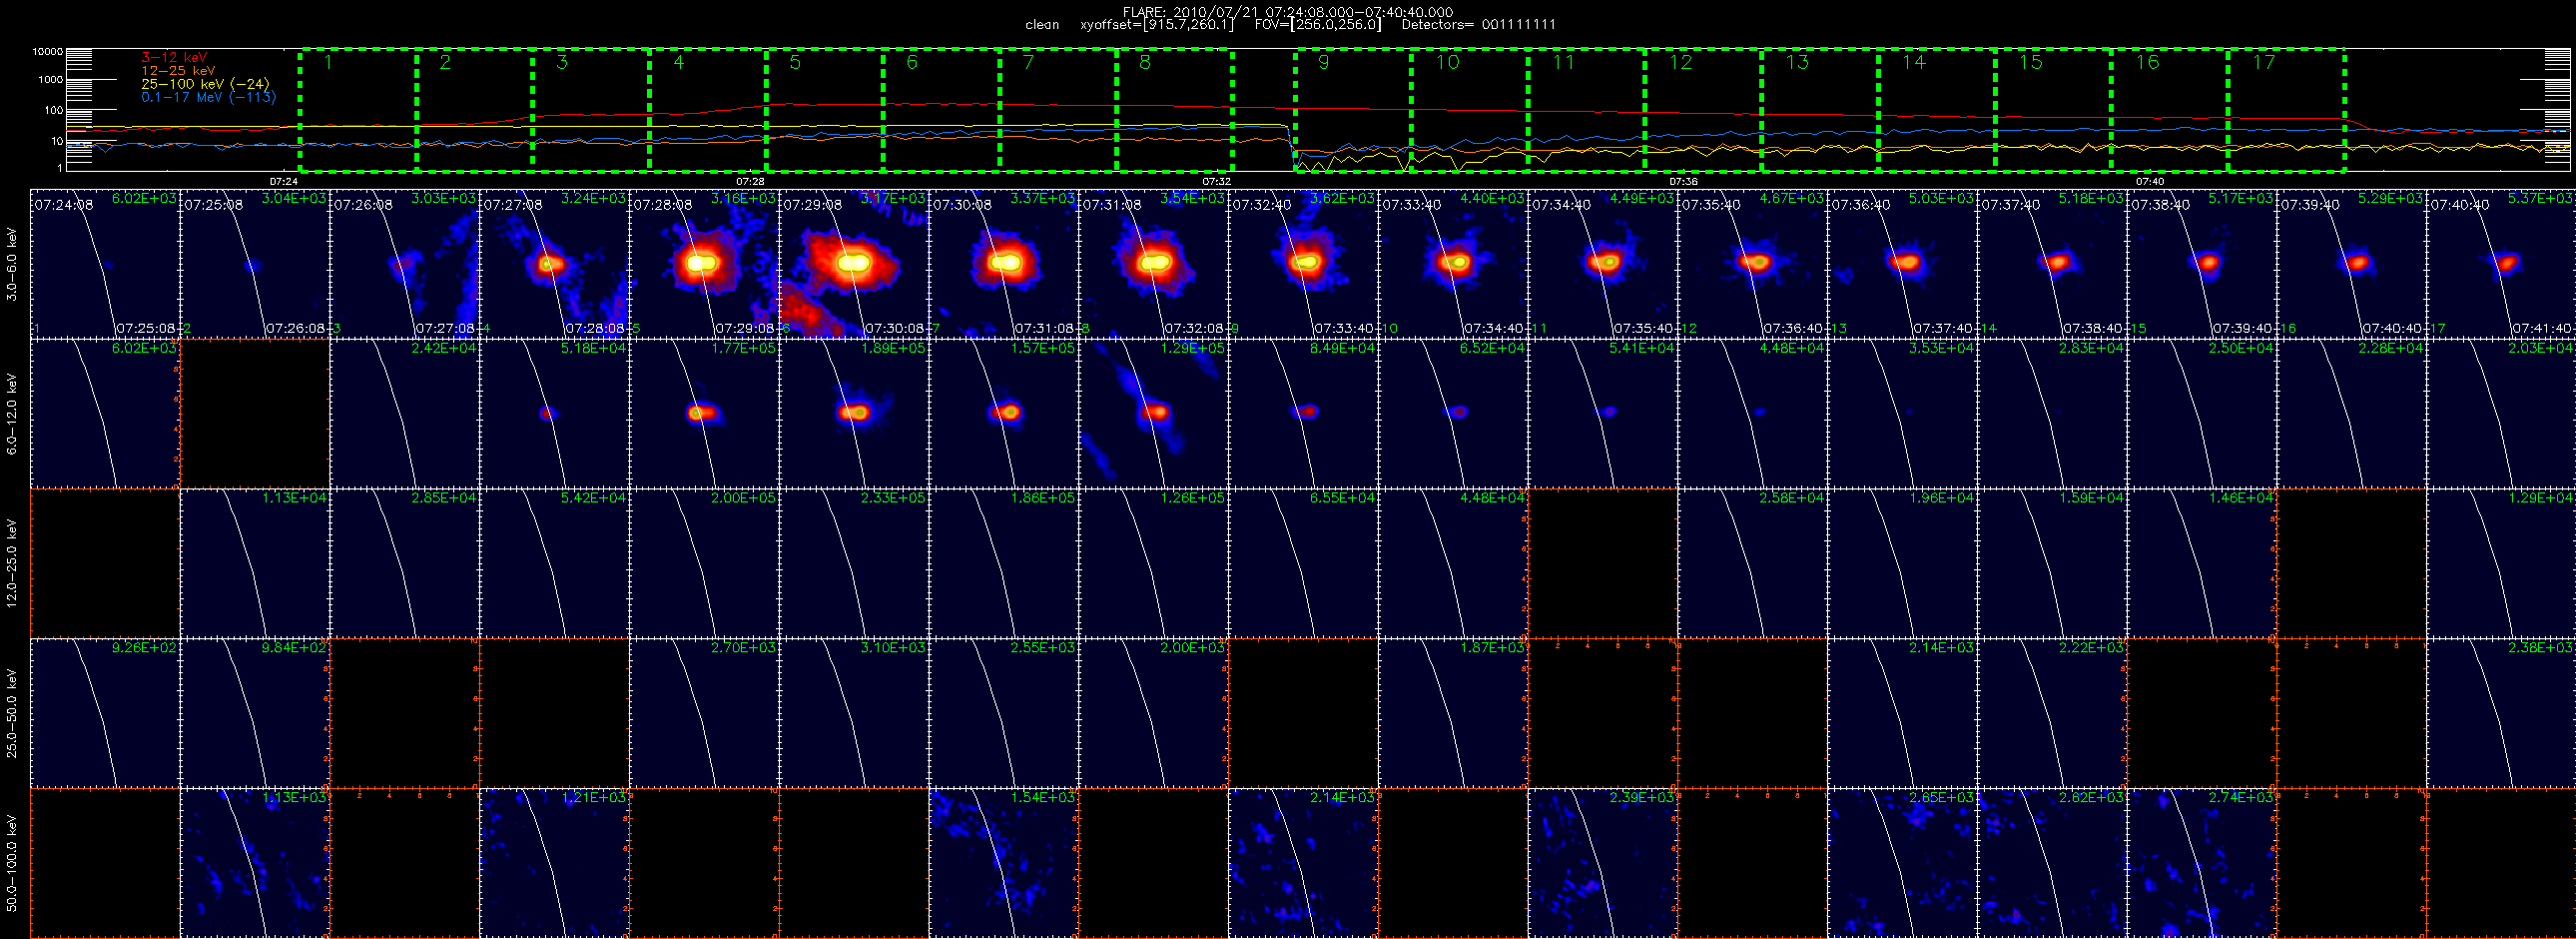View the 3.0-6.0 keV image for interval 9
The height and width of the screenshot is (939, 2576).
pyautogui.click(x=1303, y=263)
